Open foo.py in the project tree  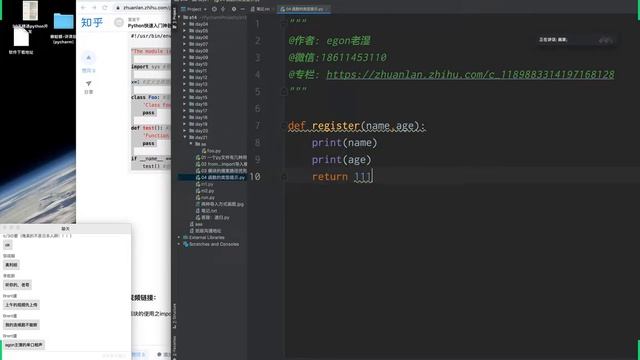[211, 151]
